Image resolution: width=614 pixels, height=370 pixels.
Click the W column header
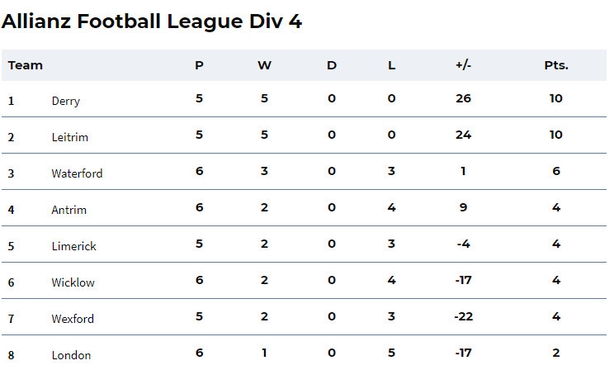point(264,65)
